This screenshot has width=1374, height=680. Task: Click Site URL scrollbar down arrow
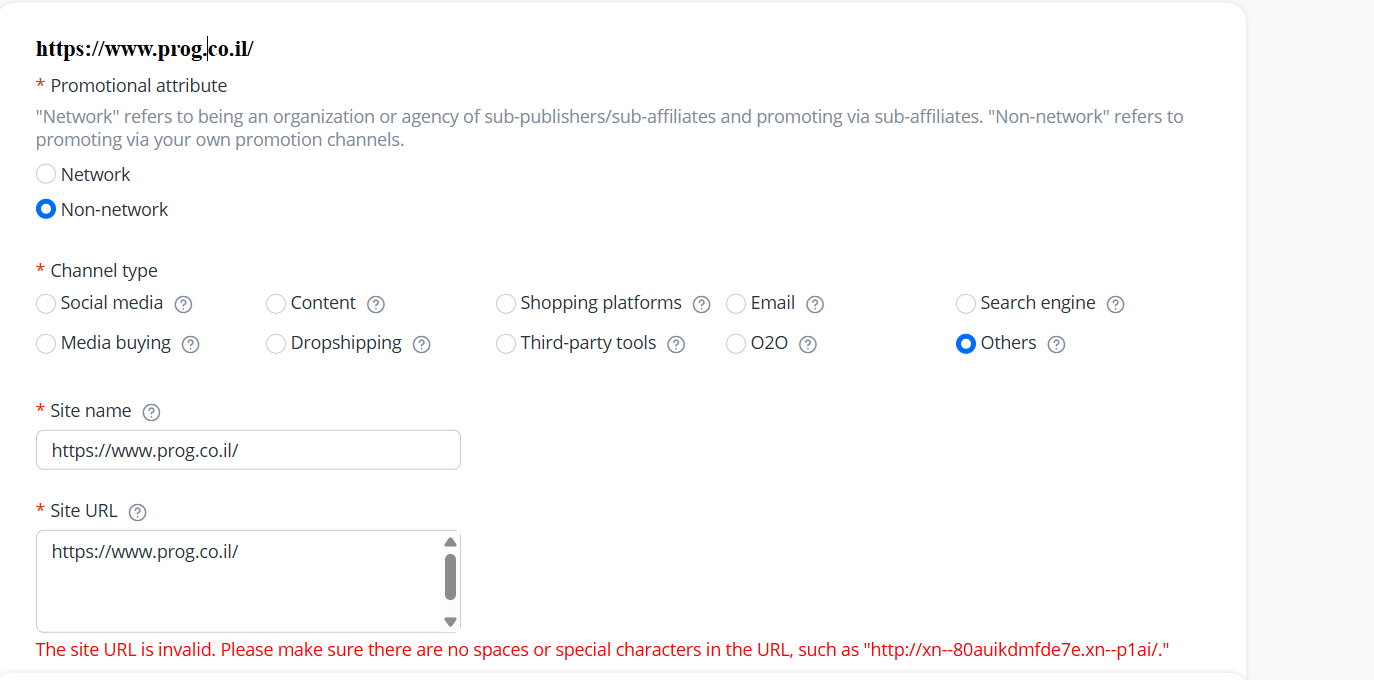[450, 621]
